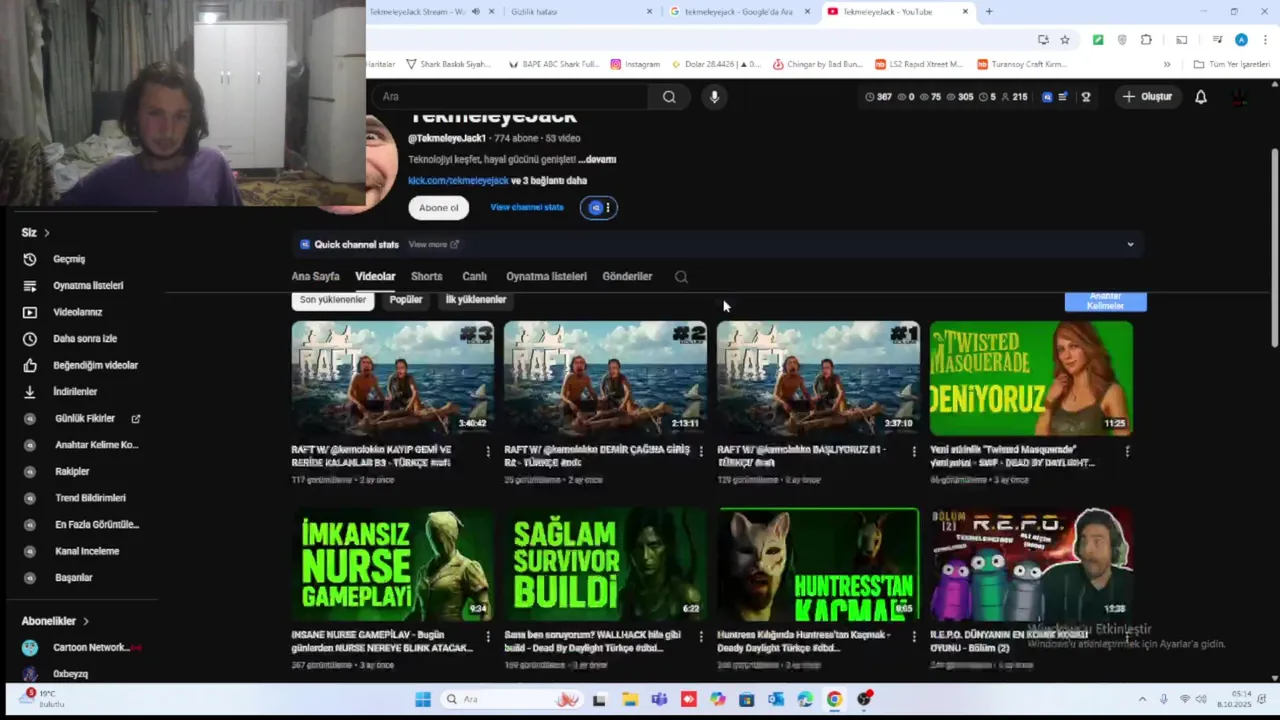Expand the Siz sidebar section

coord(36,233)
